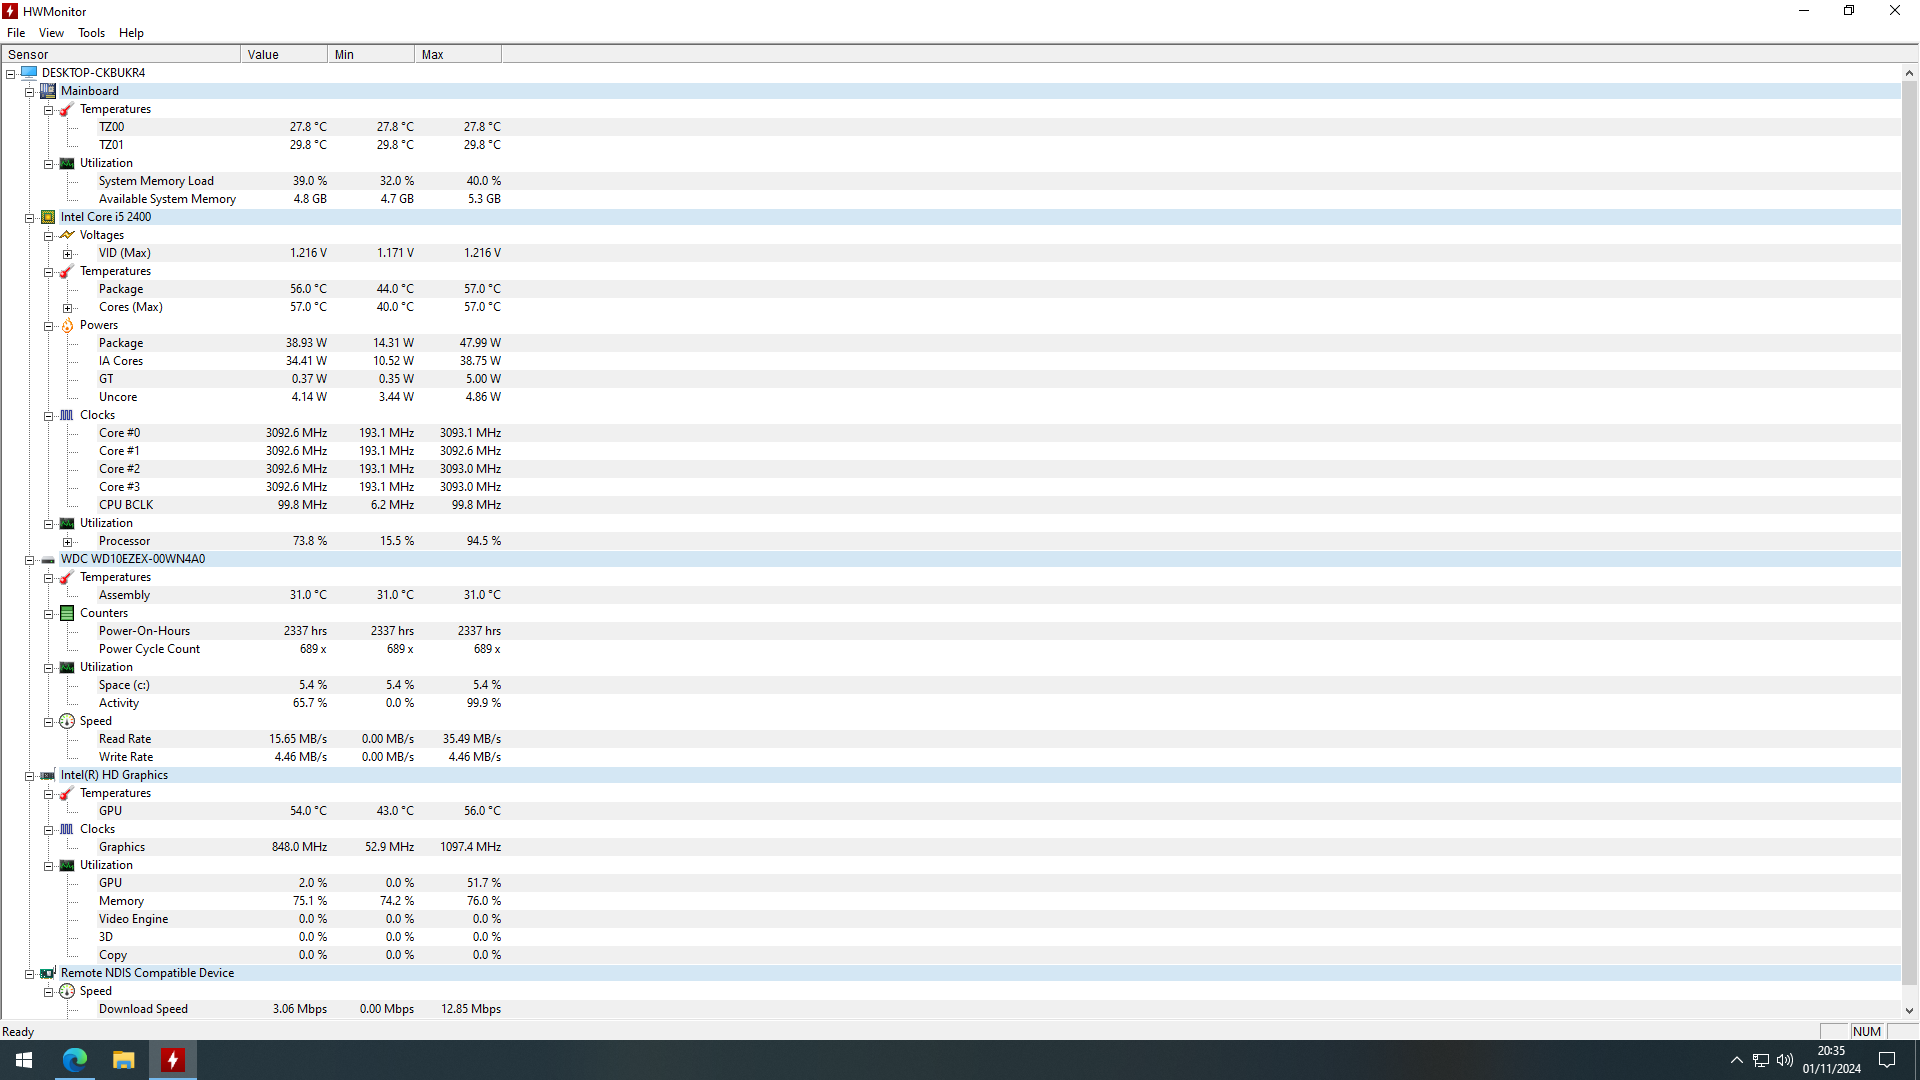
Task: Open the Tools menu
Action: point(91,33)
